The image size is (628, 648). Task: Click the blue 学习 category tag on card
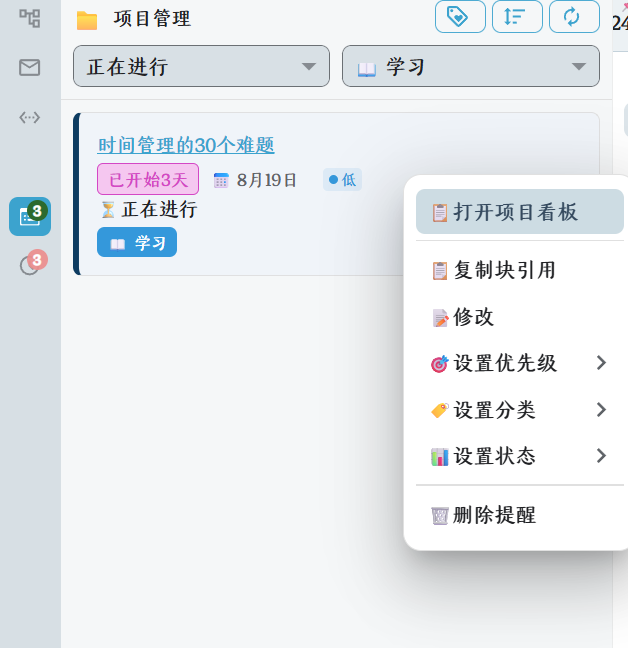[137, 242]
